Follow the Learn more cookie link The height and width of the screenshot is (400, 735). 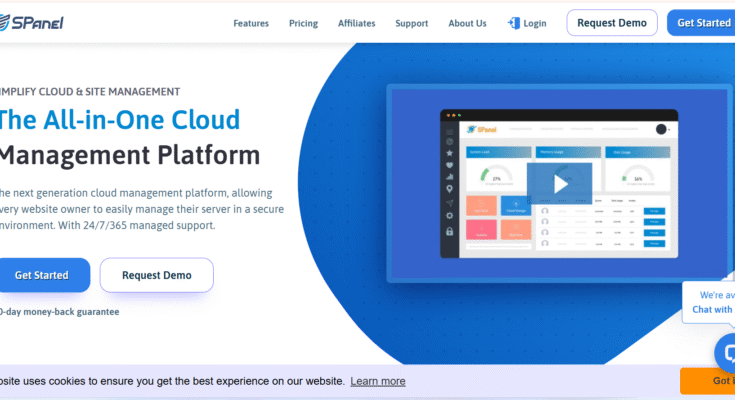(378, 381)
